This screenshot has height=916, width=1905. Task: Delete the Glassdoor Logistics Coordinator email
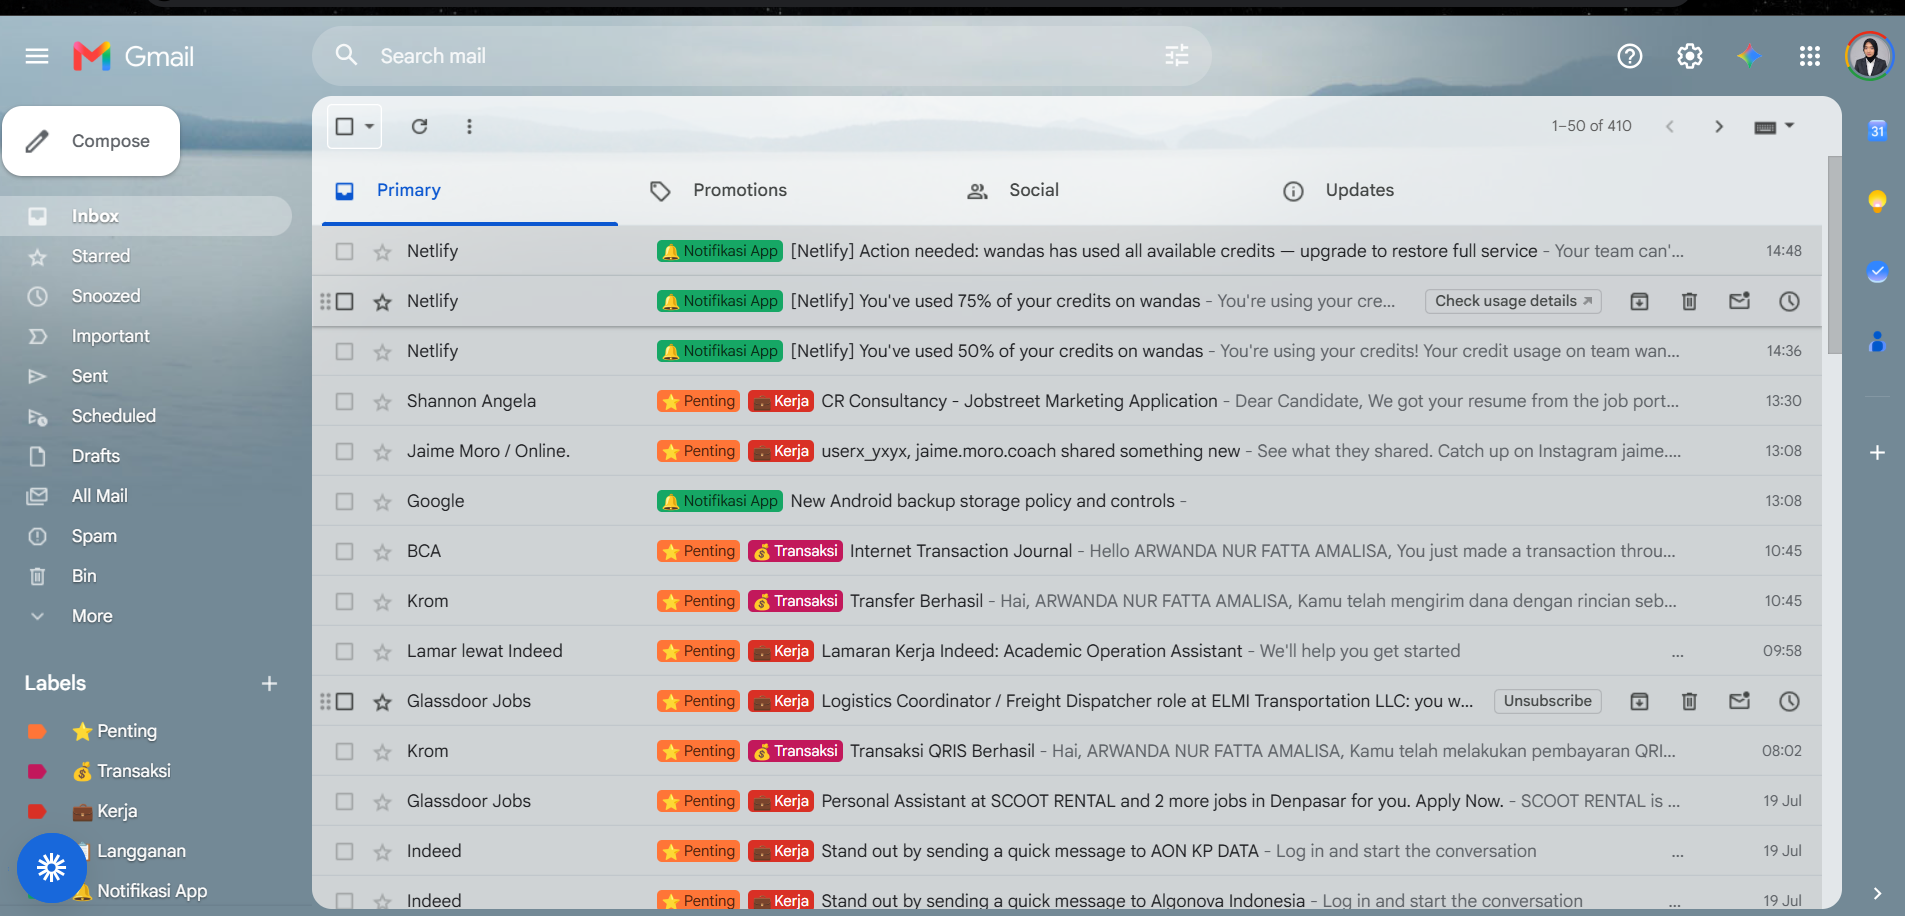(1690, 701)
